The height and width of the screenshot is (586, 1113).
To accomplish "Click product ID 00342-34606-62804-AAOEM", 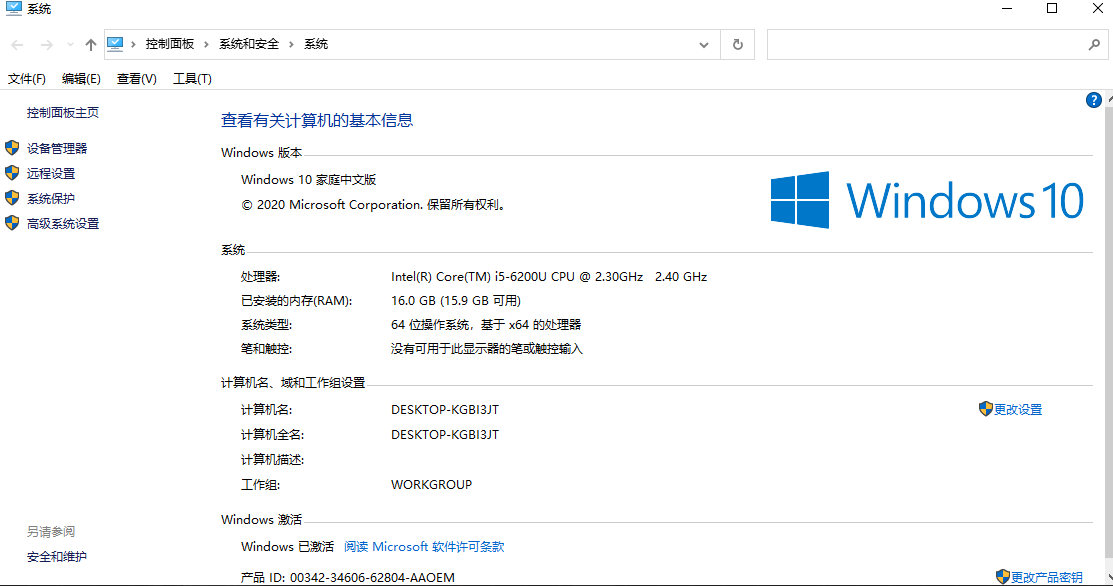I will click(x=372, y=577).
